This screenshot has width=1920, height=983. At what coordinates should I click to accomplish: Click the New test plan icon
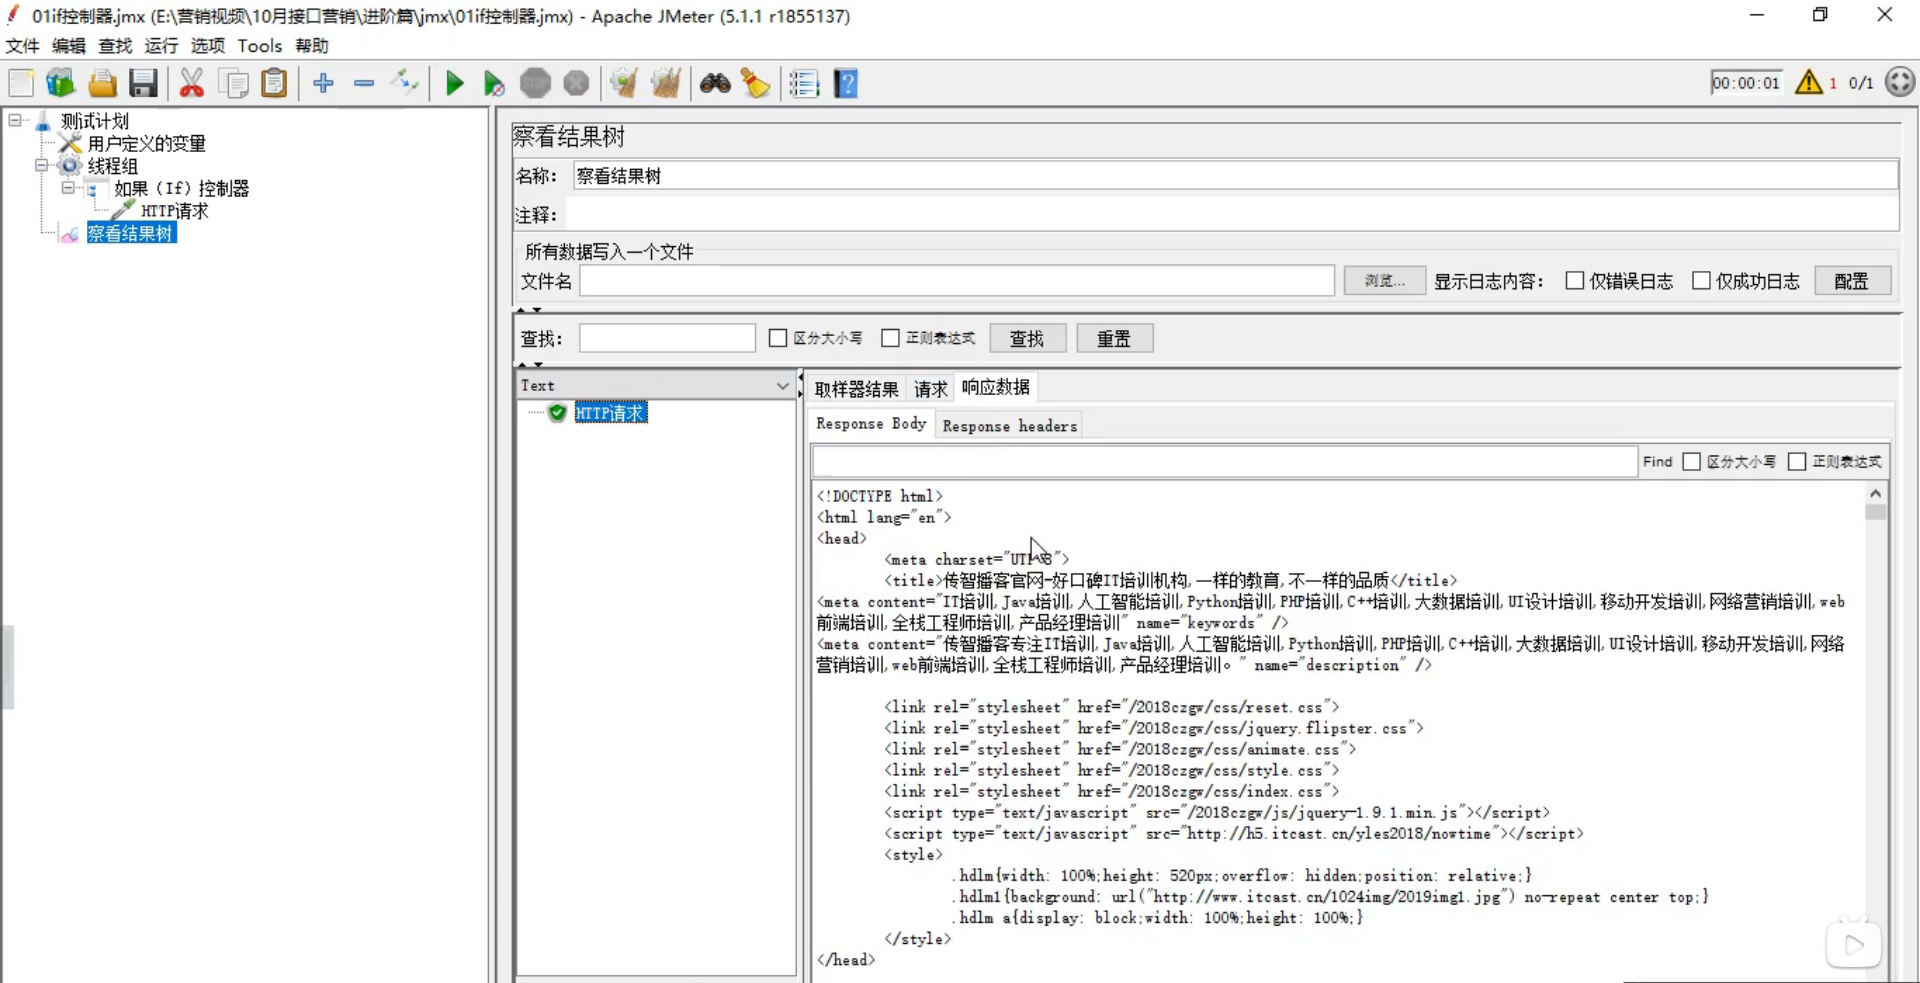tap(21, 84)
